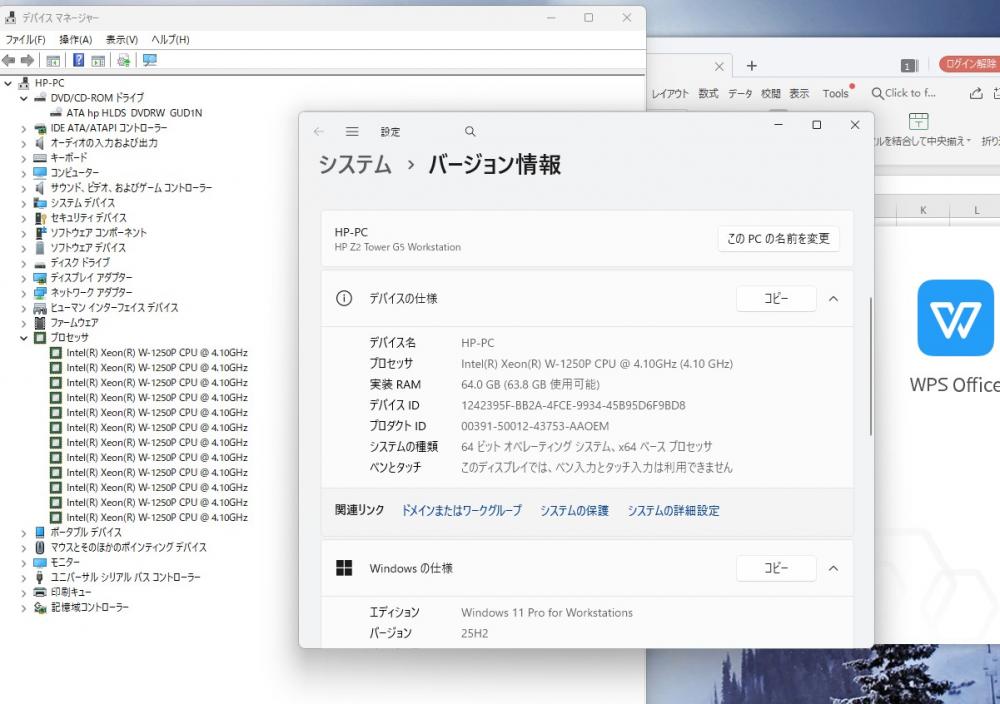1000x704 pixels.
Task: Switch to the 校閲 tab in WPS
Action: coord(771,93)
